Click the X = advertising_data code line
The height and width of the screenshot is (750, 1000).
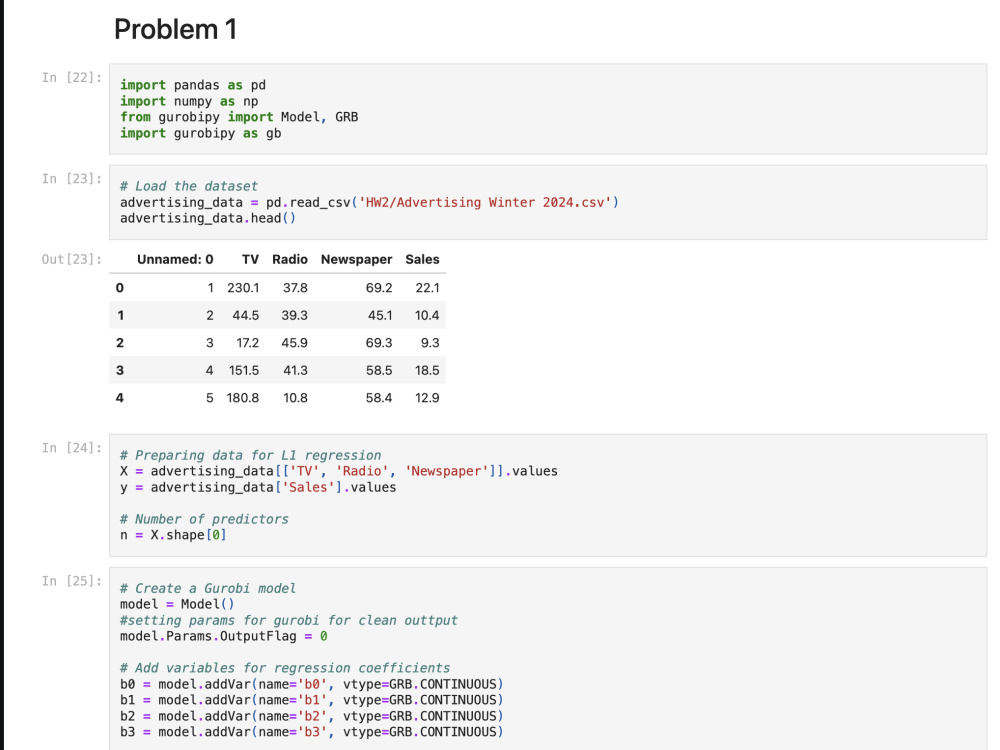tap(339, 471)
